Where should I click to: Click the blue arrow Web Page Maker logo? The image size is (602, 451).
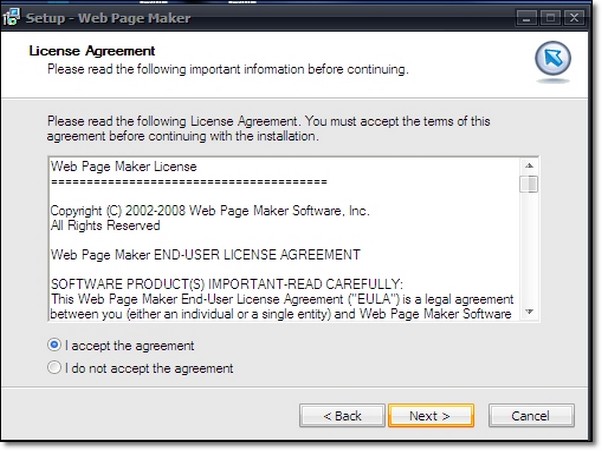click(553, 58)
